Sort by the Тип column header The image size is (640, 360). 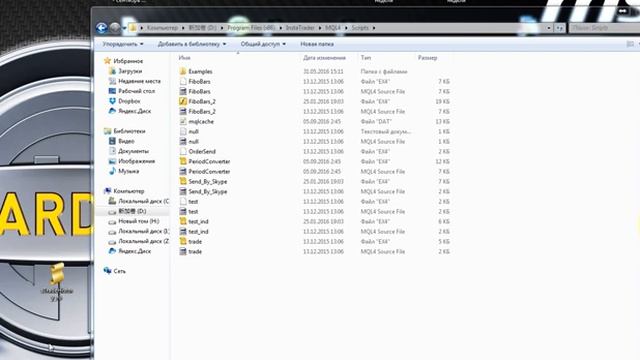click(x=366, y=58)
